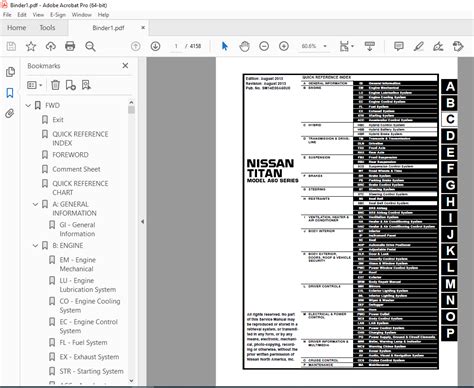Open CO - Engine Cooling System bookmark

[90, 306]
